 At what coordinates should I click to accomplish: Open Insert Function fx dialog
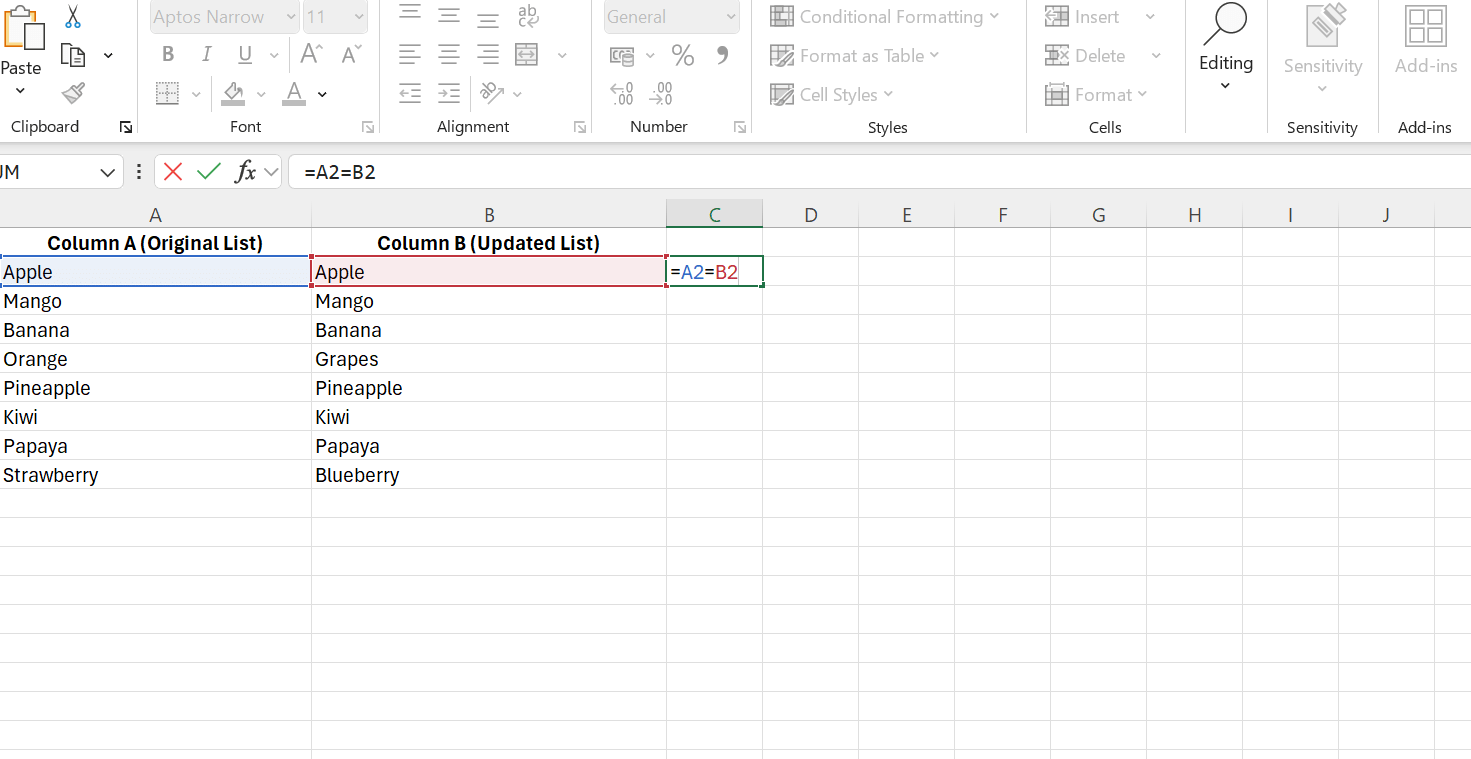click(x=245, y=172)
